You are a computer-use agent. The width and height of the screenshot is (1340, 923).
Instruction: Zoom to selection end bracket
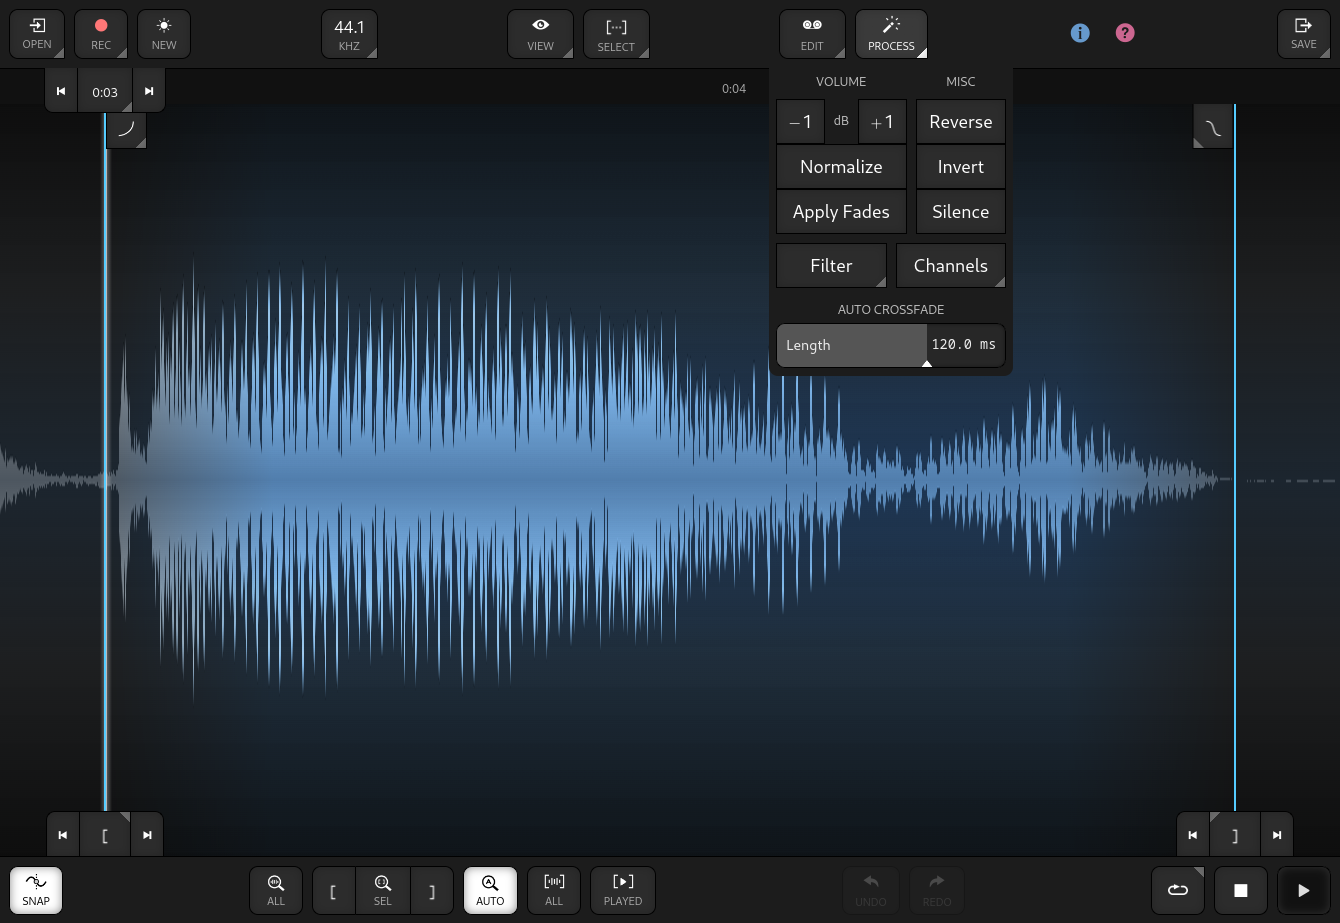432,890
